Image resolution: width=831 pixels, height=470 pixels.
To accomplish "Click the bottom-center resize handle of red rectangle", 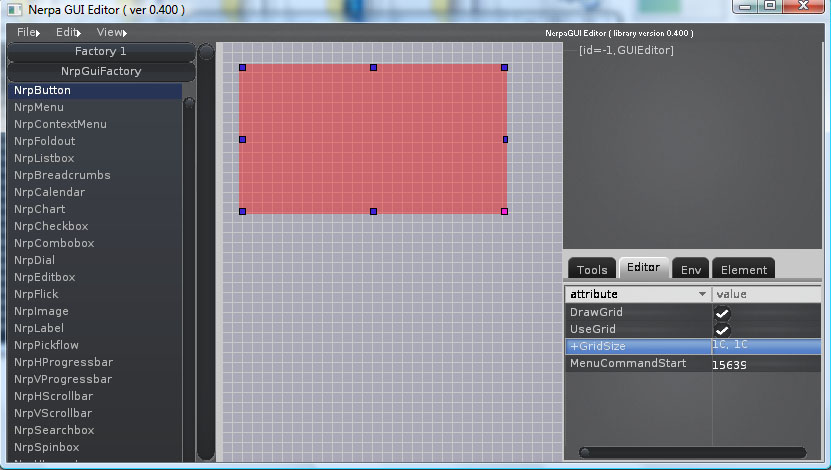I will pos(373,211).
